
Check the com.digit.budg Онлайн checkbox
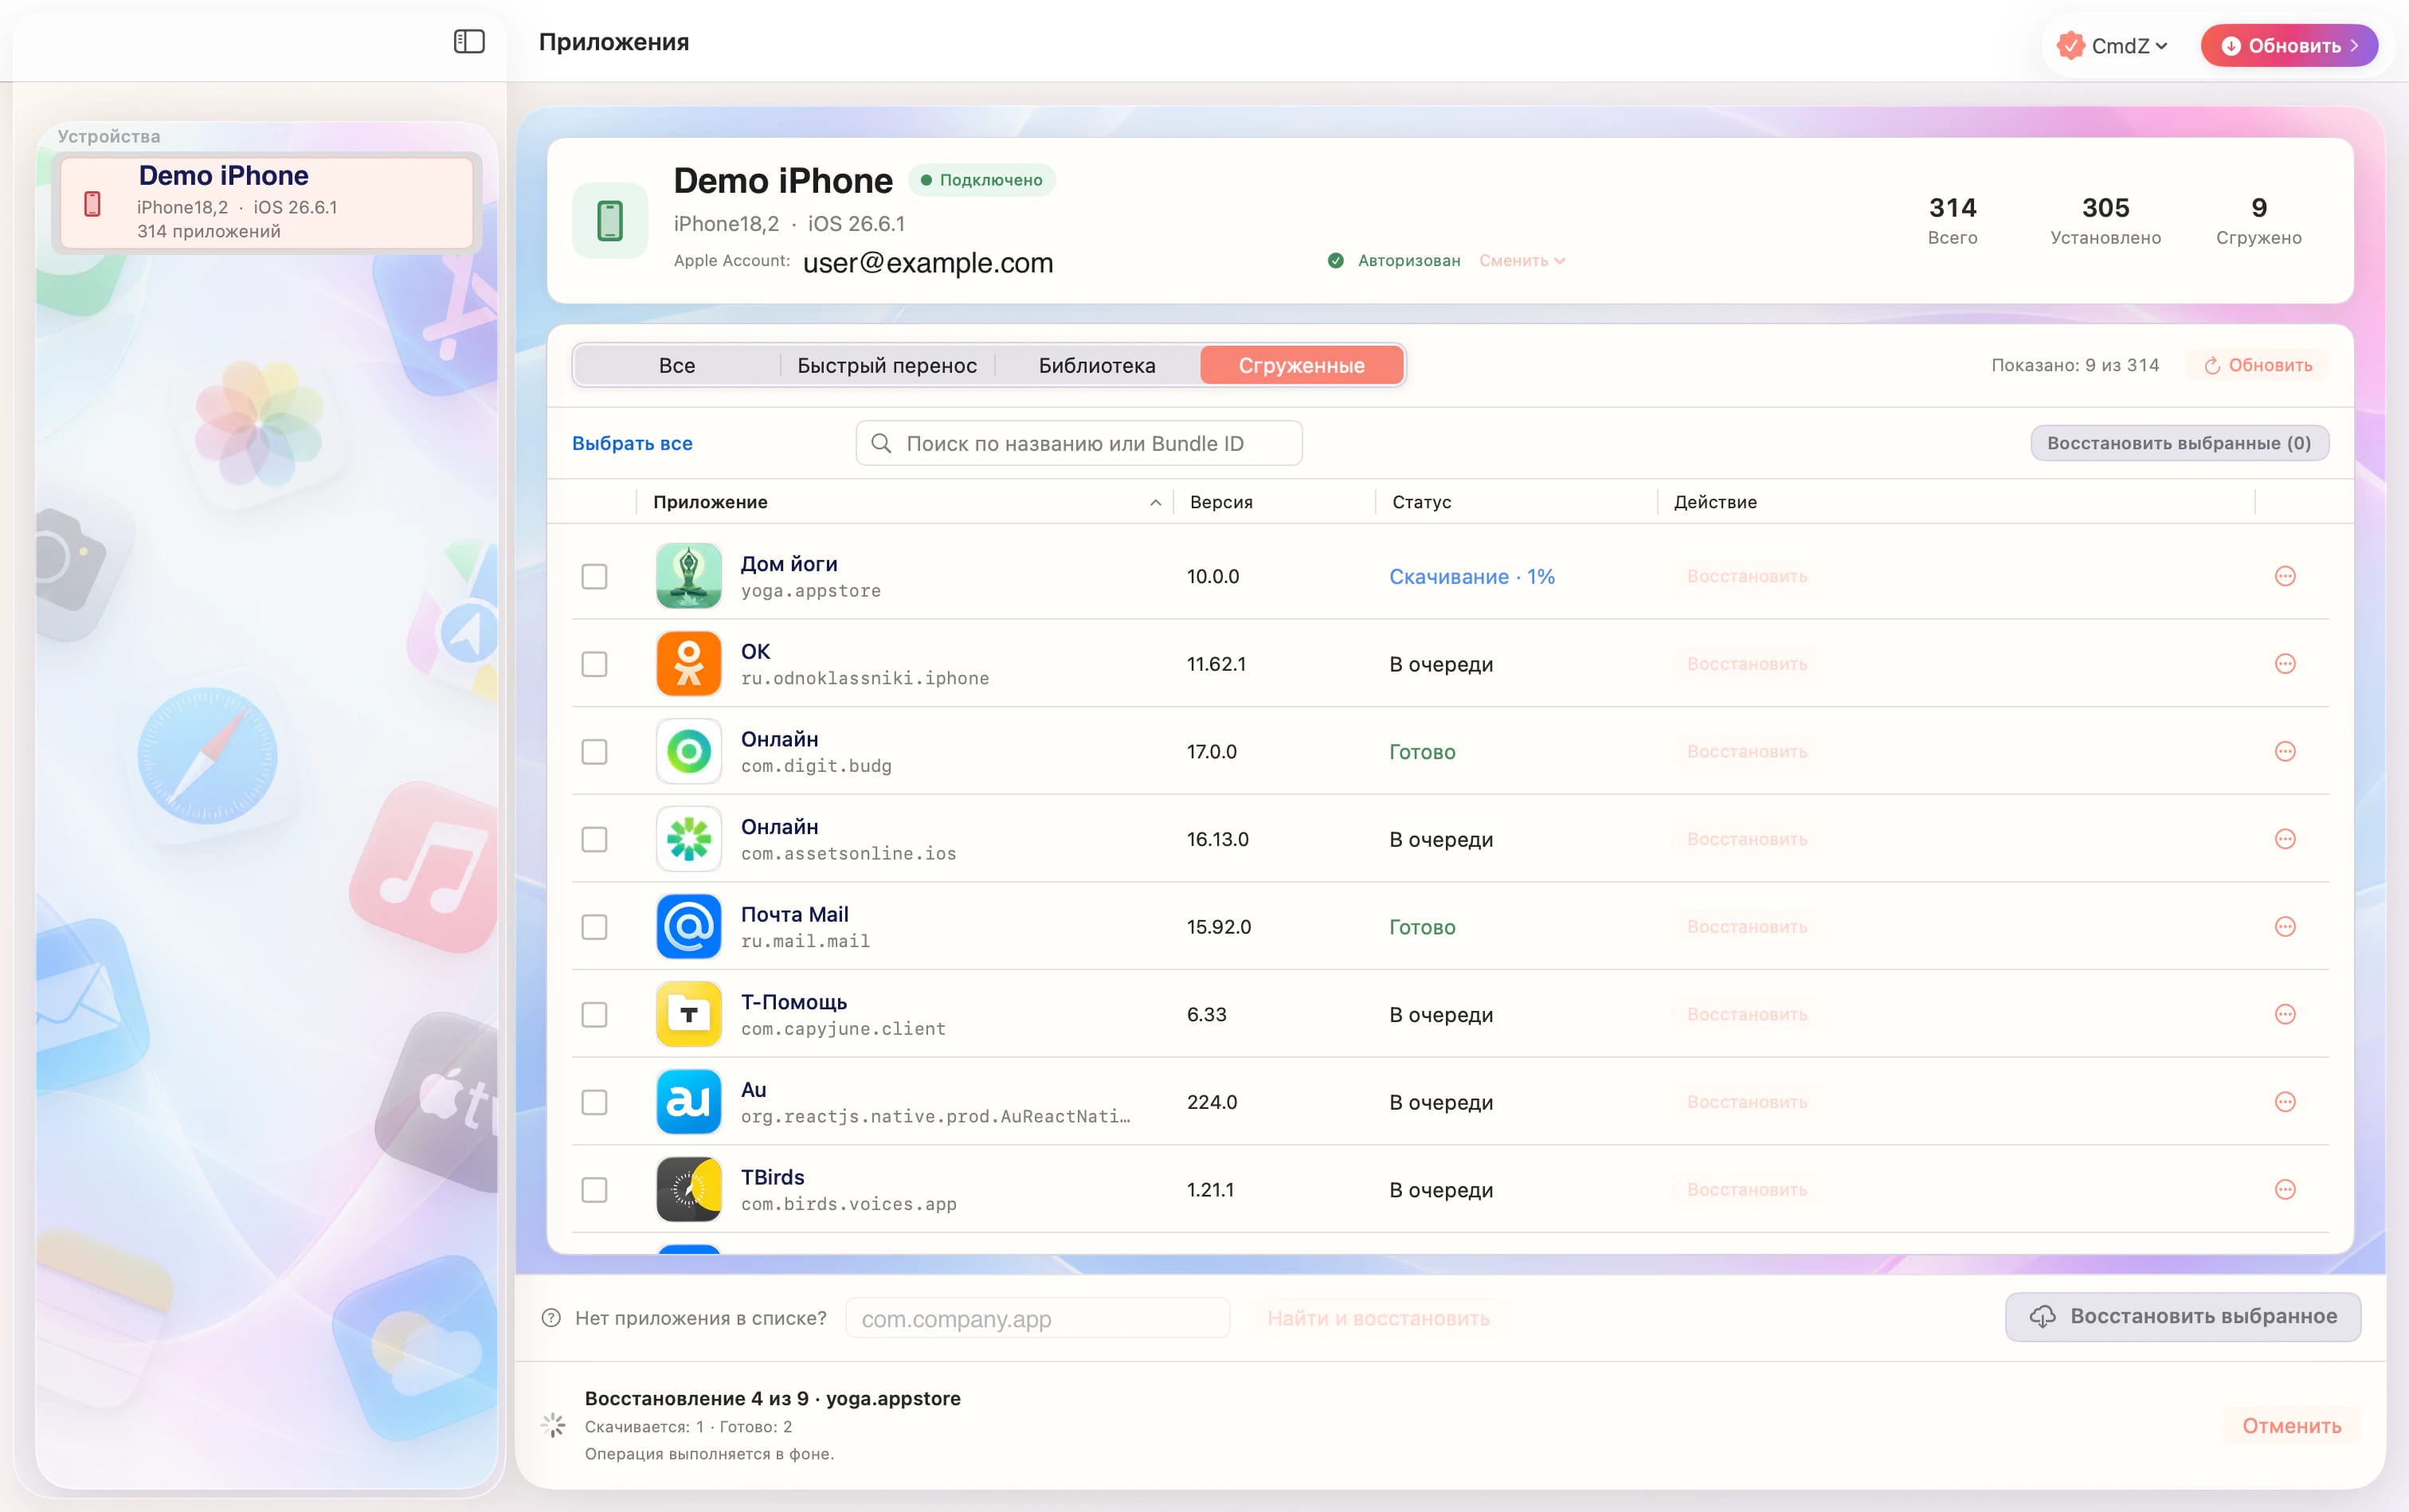[594, 752]
